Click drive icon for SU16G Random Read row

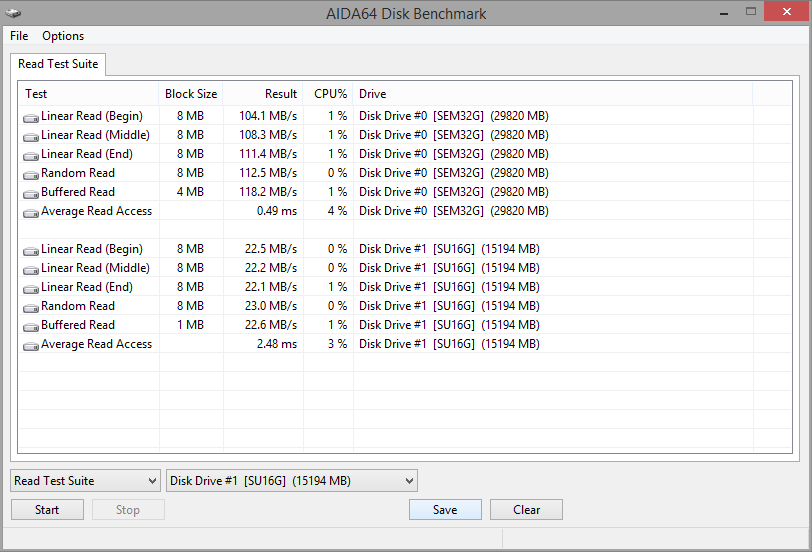[31, 308]
